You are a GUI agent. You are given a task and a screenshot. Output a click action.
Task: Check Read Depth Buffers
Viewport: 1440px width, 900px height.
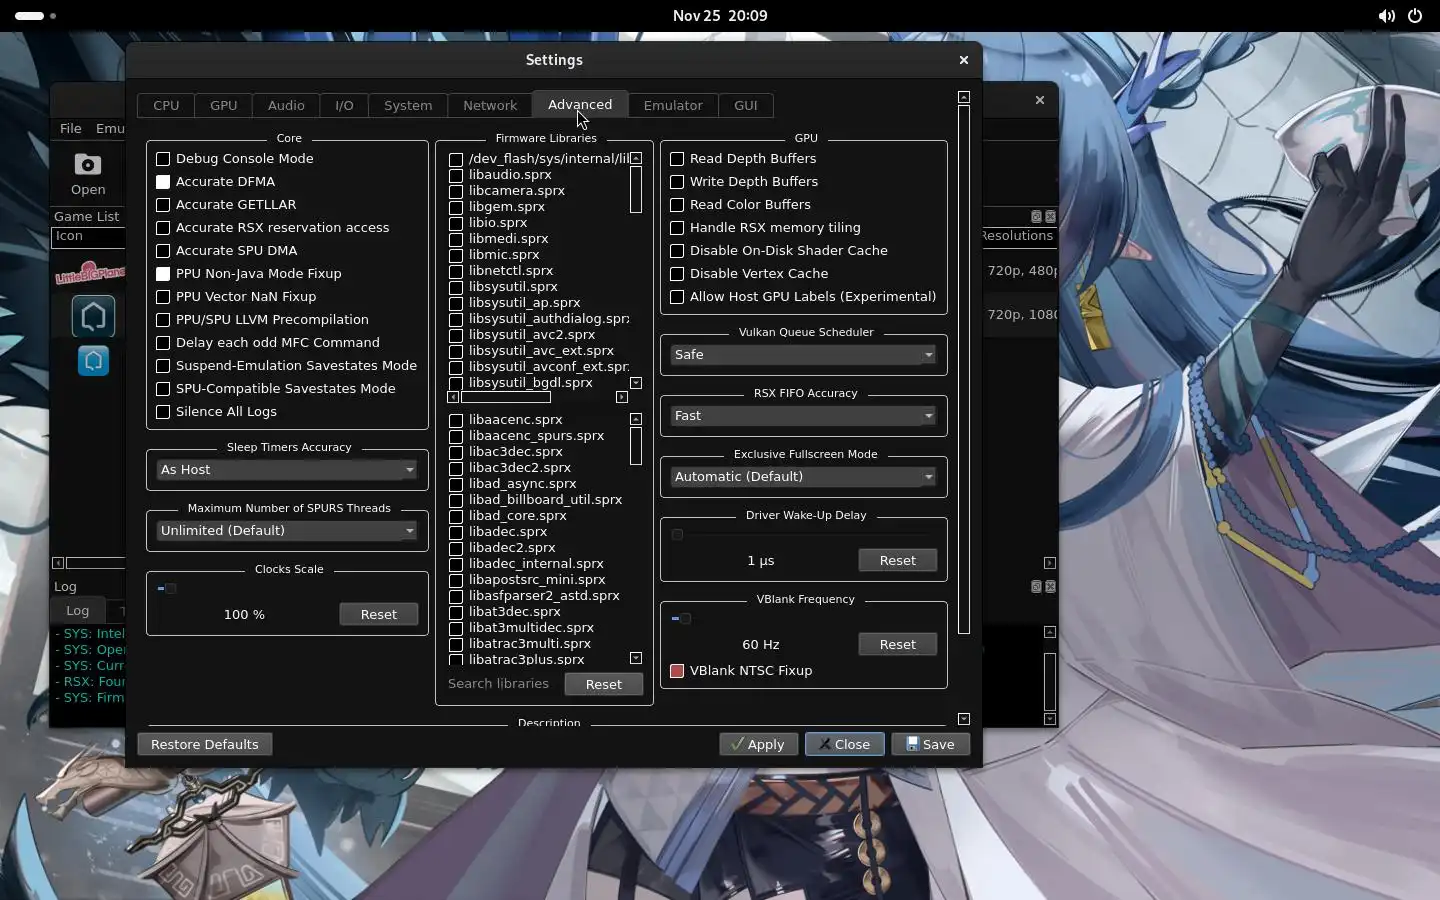[743, 159]
